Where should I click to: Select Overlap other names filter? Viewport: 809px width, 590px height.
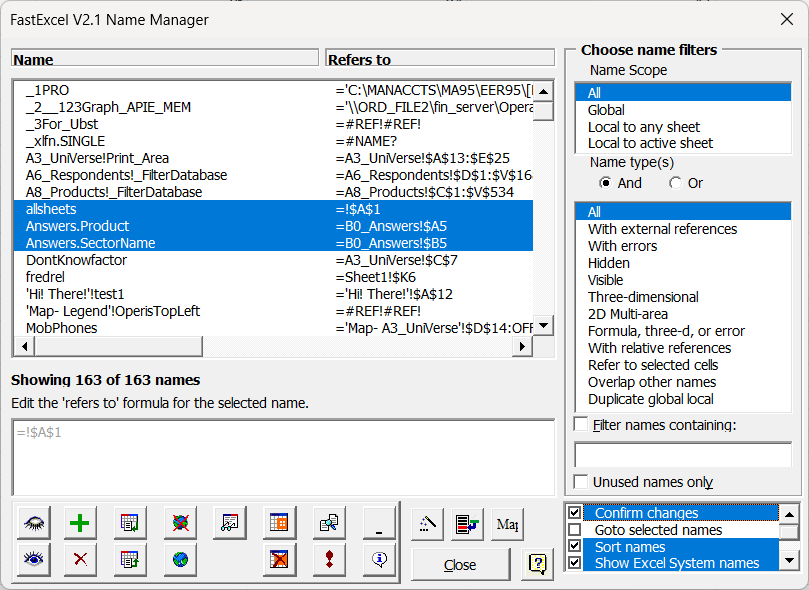(683, 382)
